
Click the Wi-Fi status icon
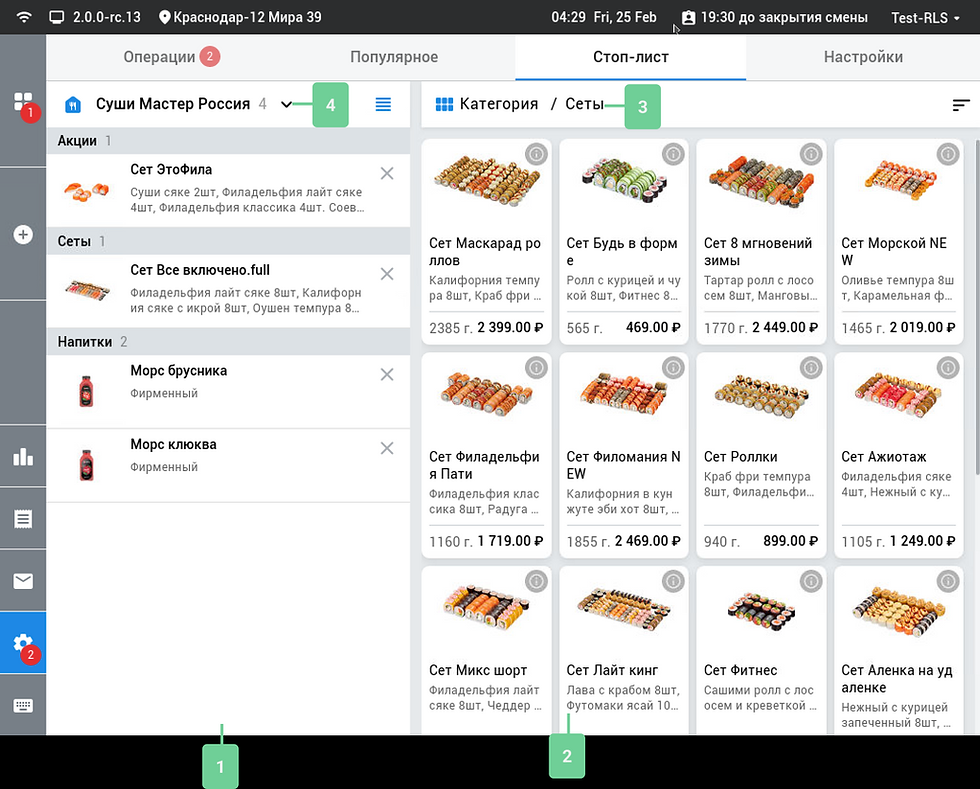tap(24, 17)
